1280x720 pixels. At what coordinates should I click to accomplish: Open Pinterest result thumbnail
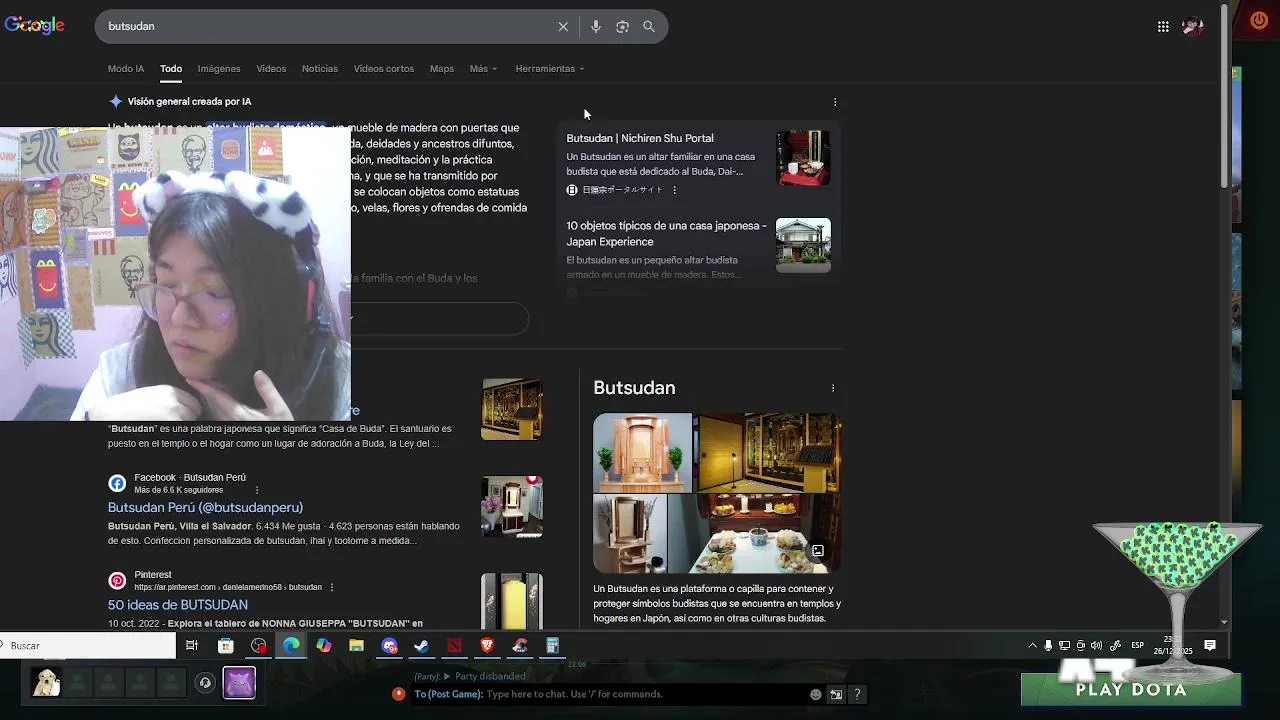512,601
